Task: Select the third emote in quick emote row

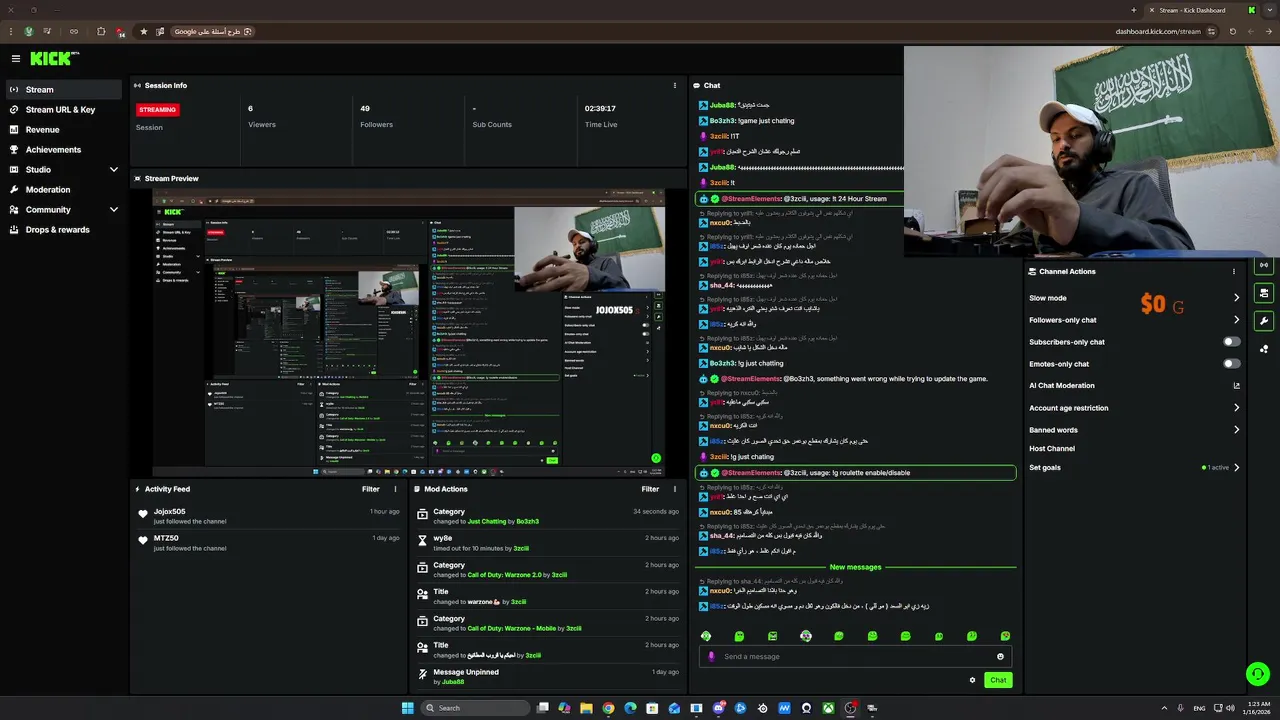Action: (x=772, y=636)
